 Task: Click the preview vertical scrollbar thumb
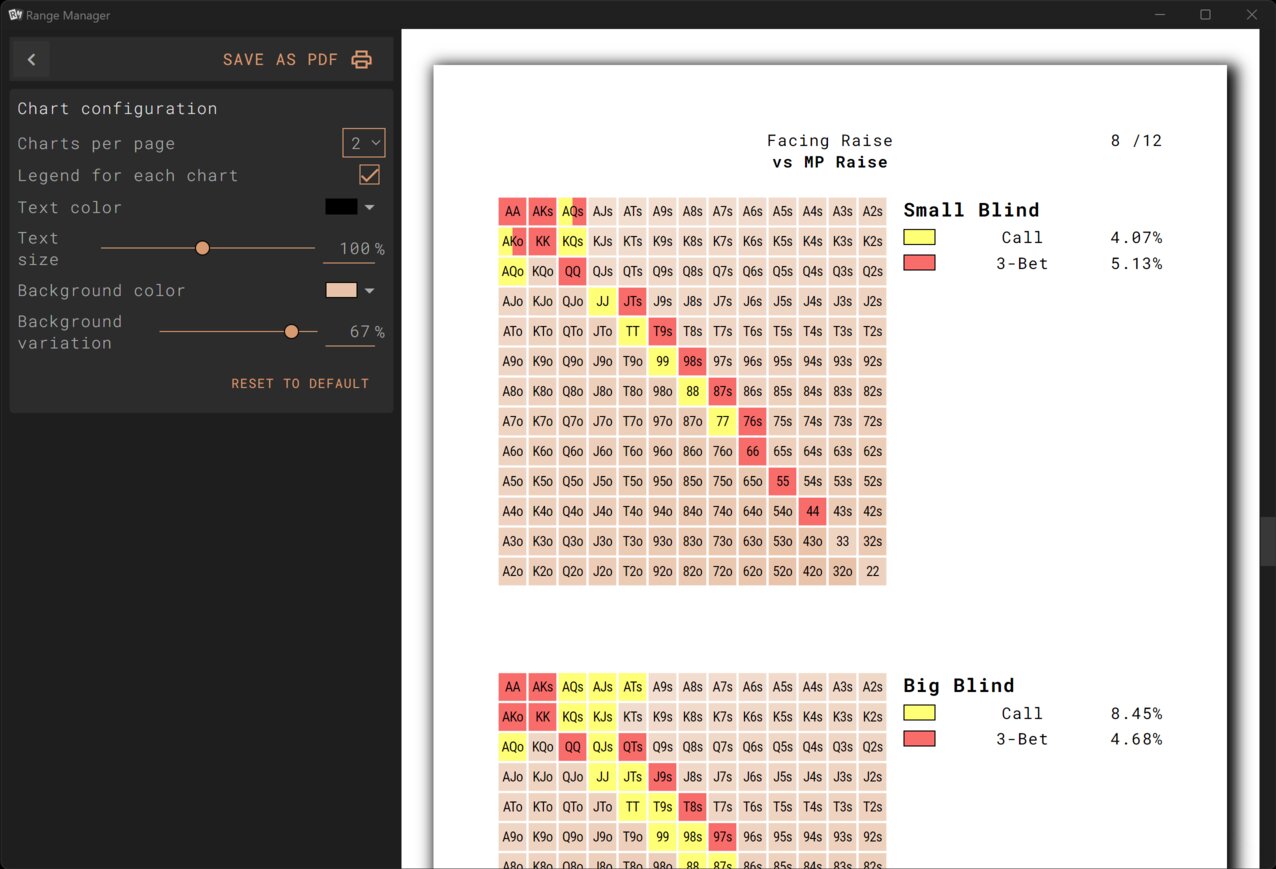pyautogui.click(x=1267, y=542)
